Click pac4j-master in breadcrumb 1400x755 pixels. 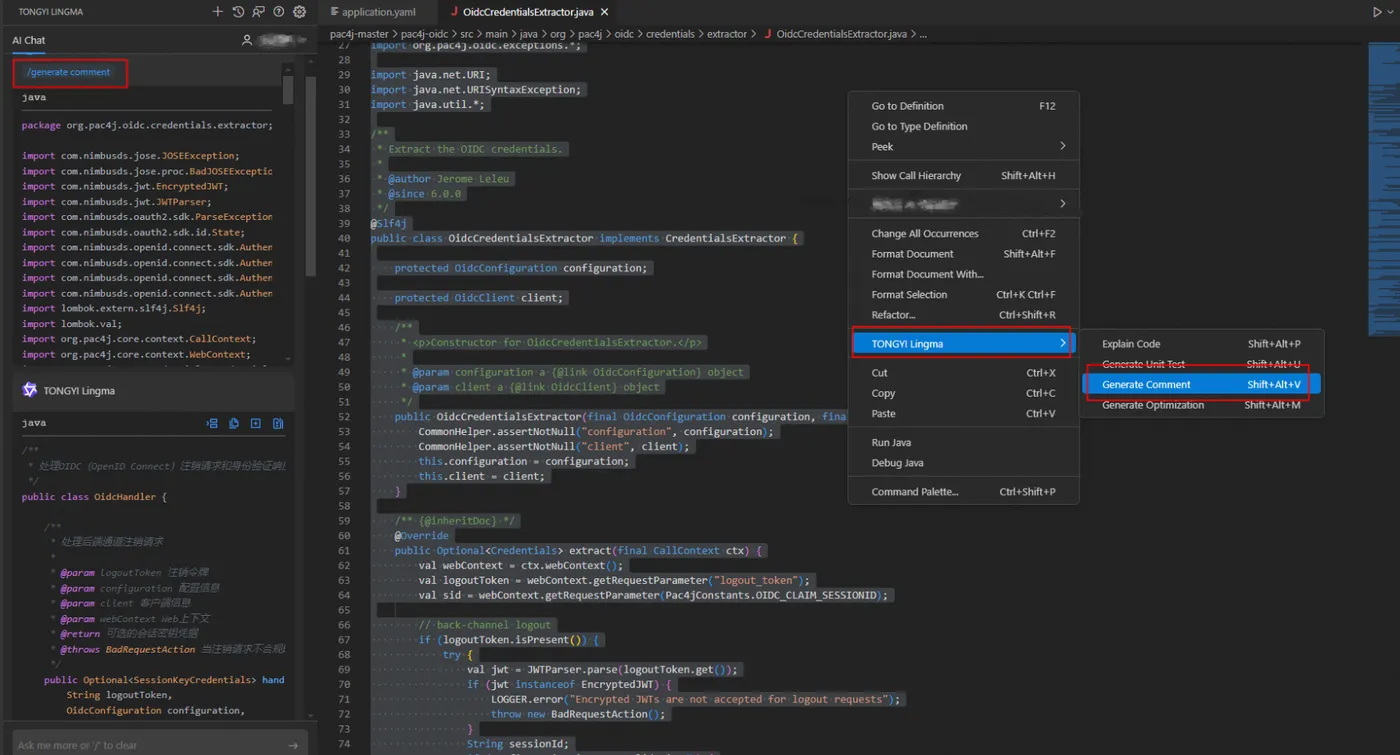click(361, 34)
